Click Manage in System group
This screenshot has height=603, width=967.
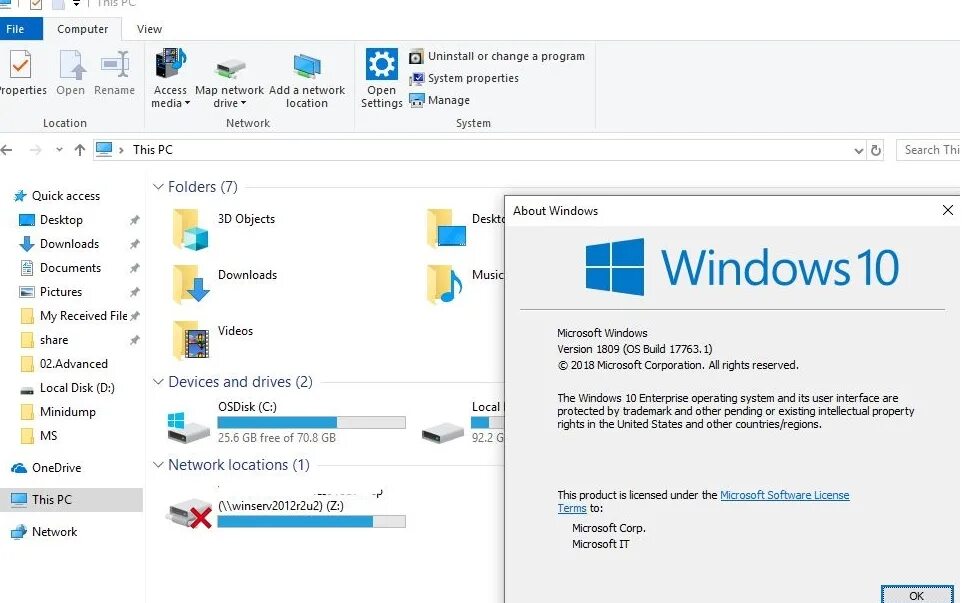pos(440,100)
